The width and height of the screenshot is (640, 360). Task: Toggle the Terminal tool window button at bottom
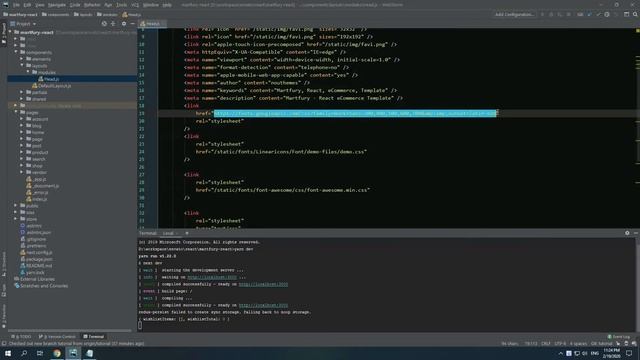(94, 337)
